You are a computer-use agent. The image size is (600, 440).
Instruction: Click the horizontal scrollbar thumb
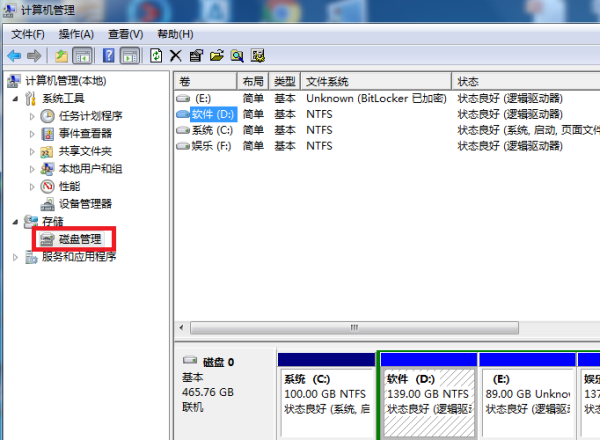coord(354,328)
